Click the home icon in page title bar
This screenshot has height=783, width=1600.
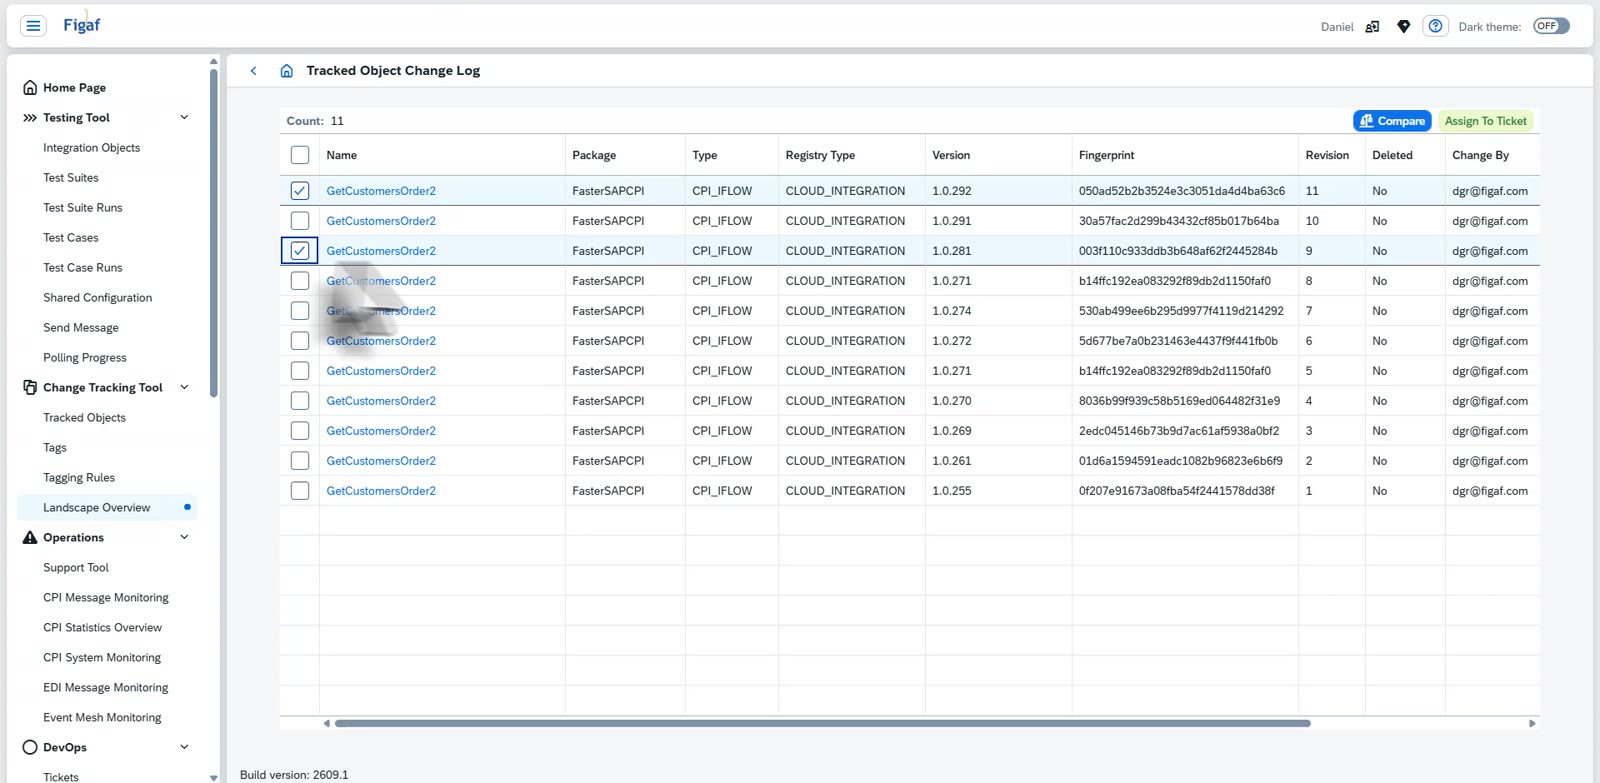coord(287,71)
